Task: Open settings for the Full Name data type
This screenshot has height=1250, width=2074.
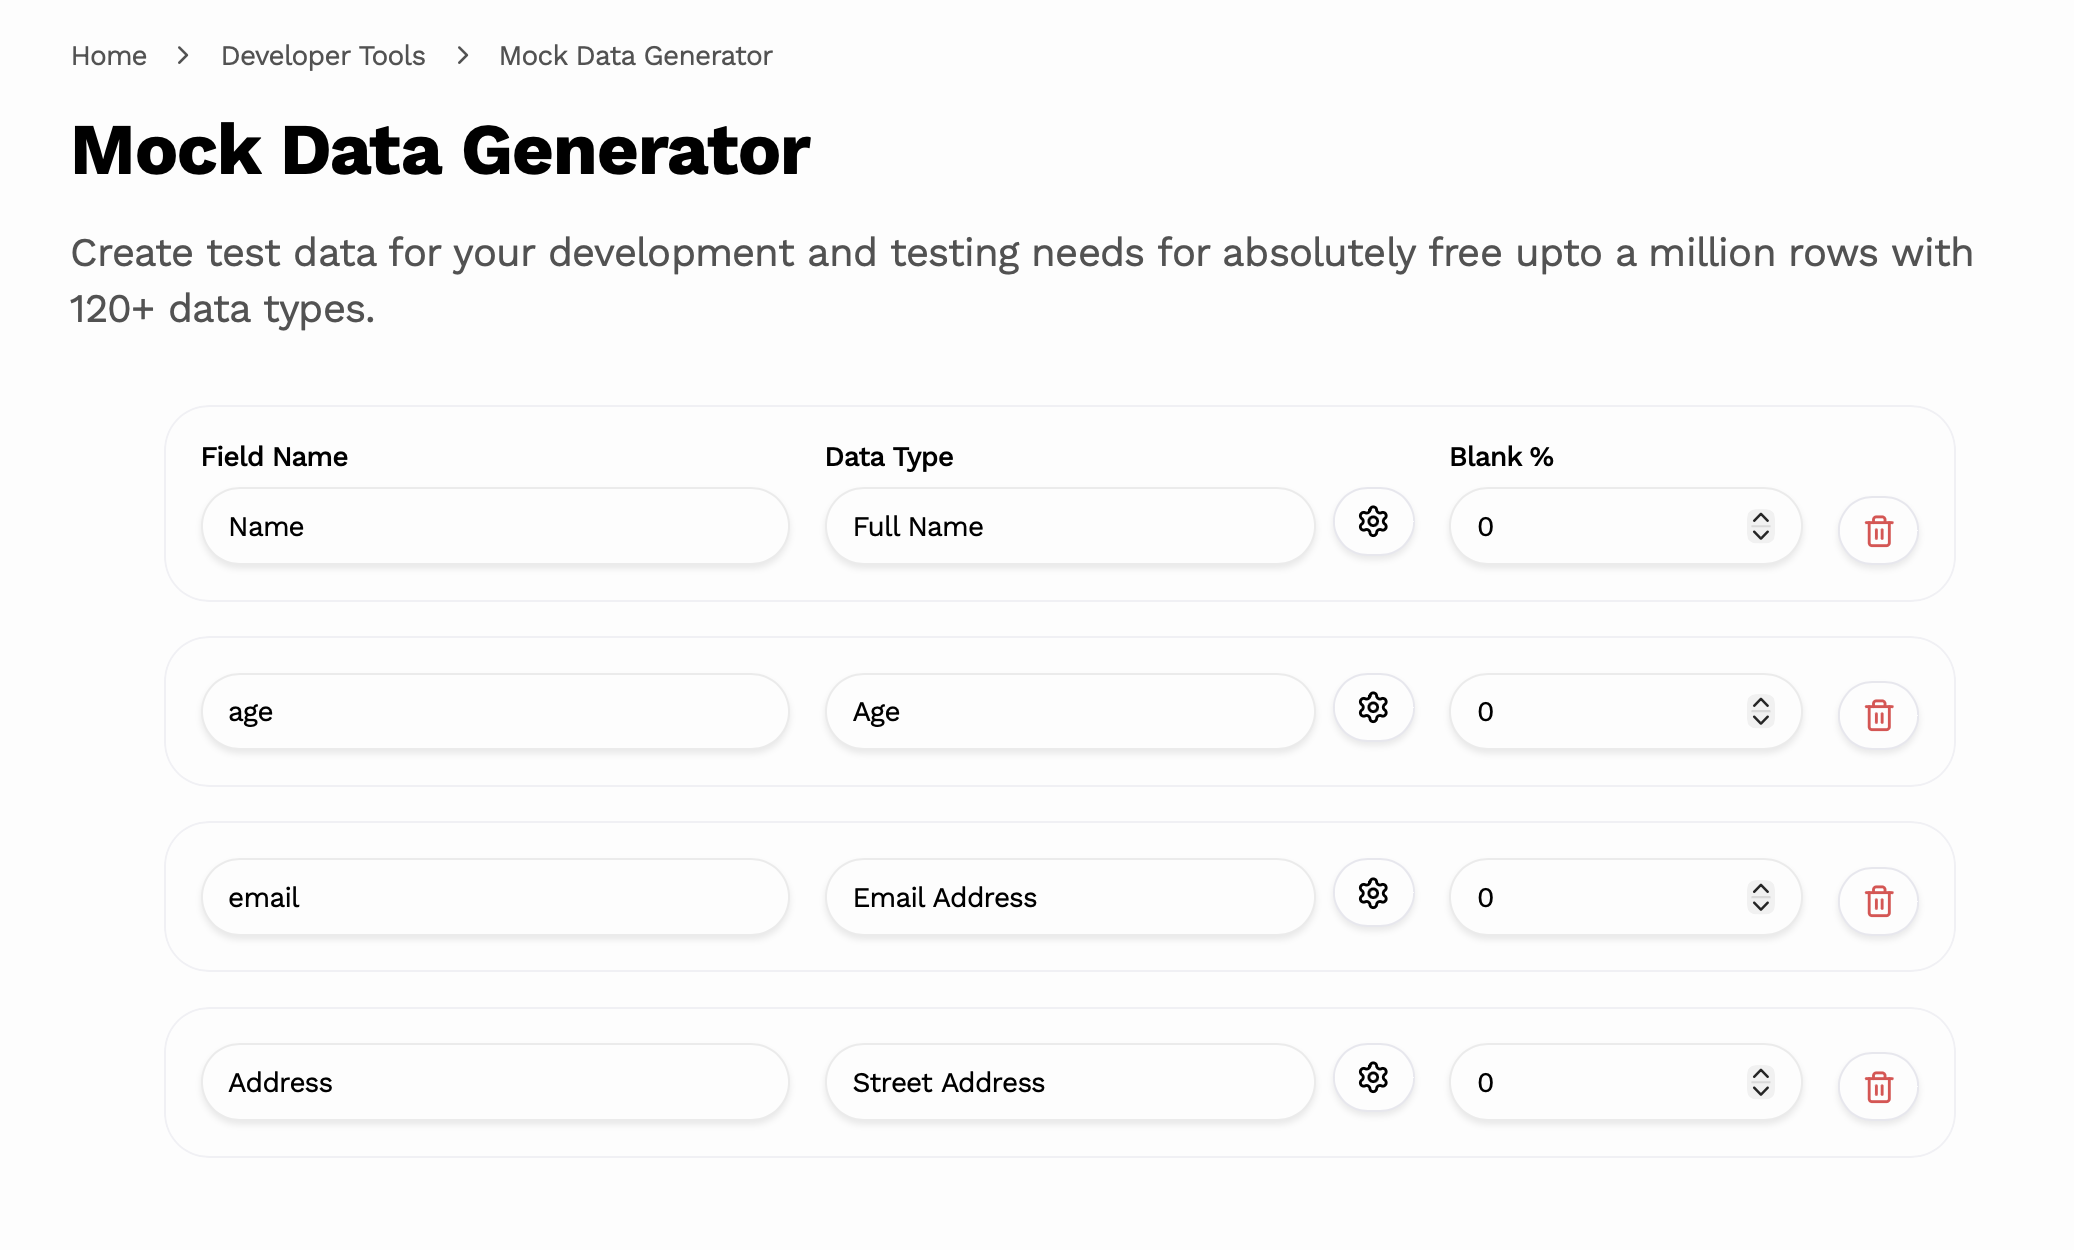Action: (1373, 521)
